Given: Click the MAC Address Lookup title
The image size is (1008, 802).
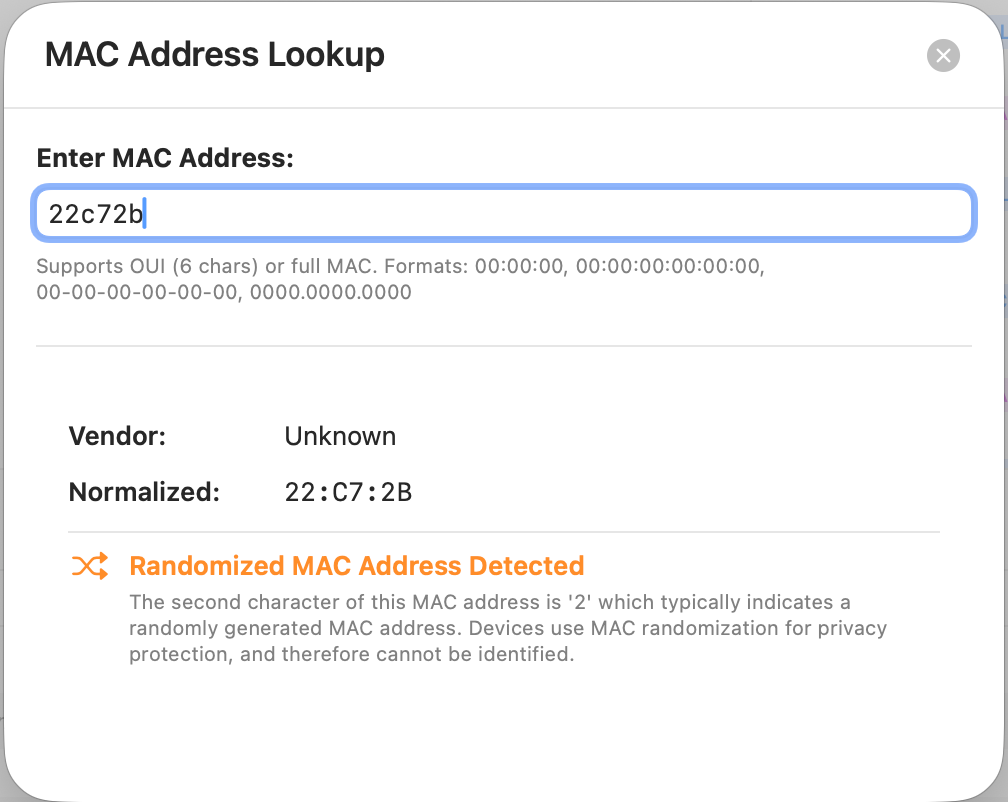Looking at the screenshot, I should coord(215,54).
